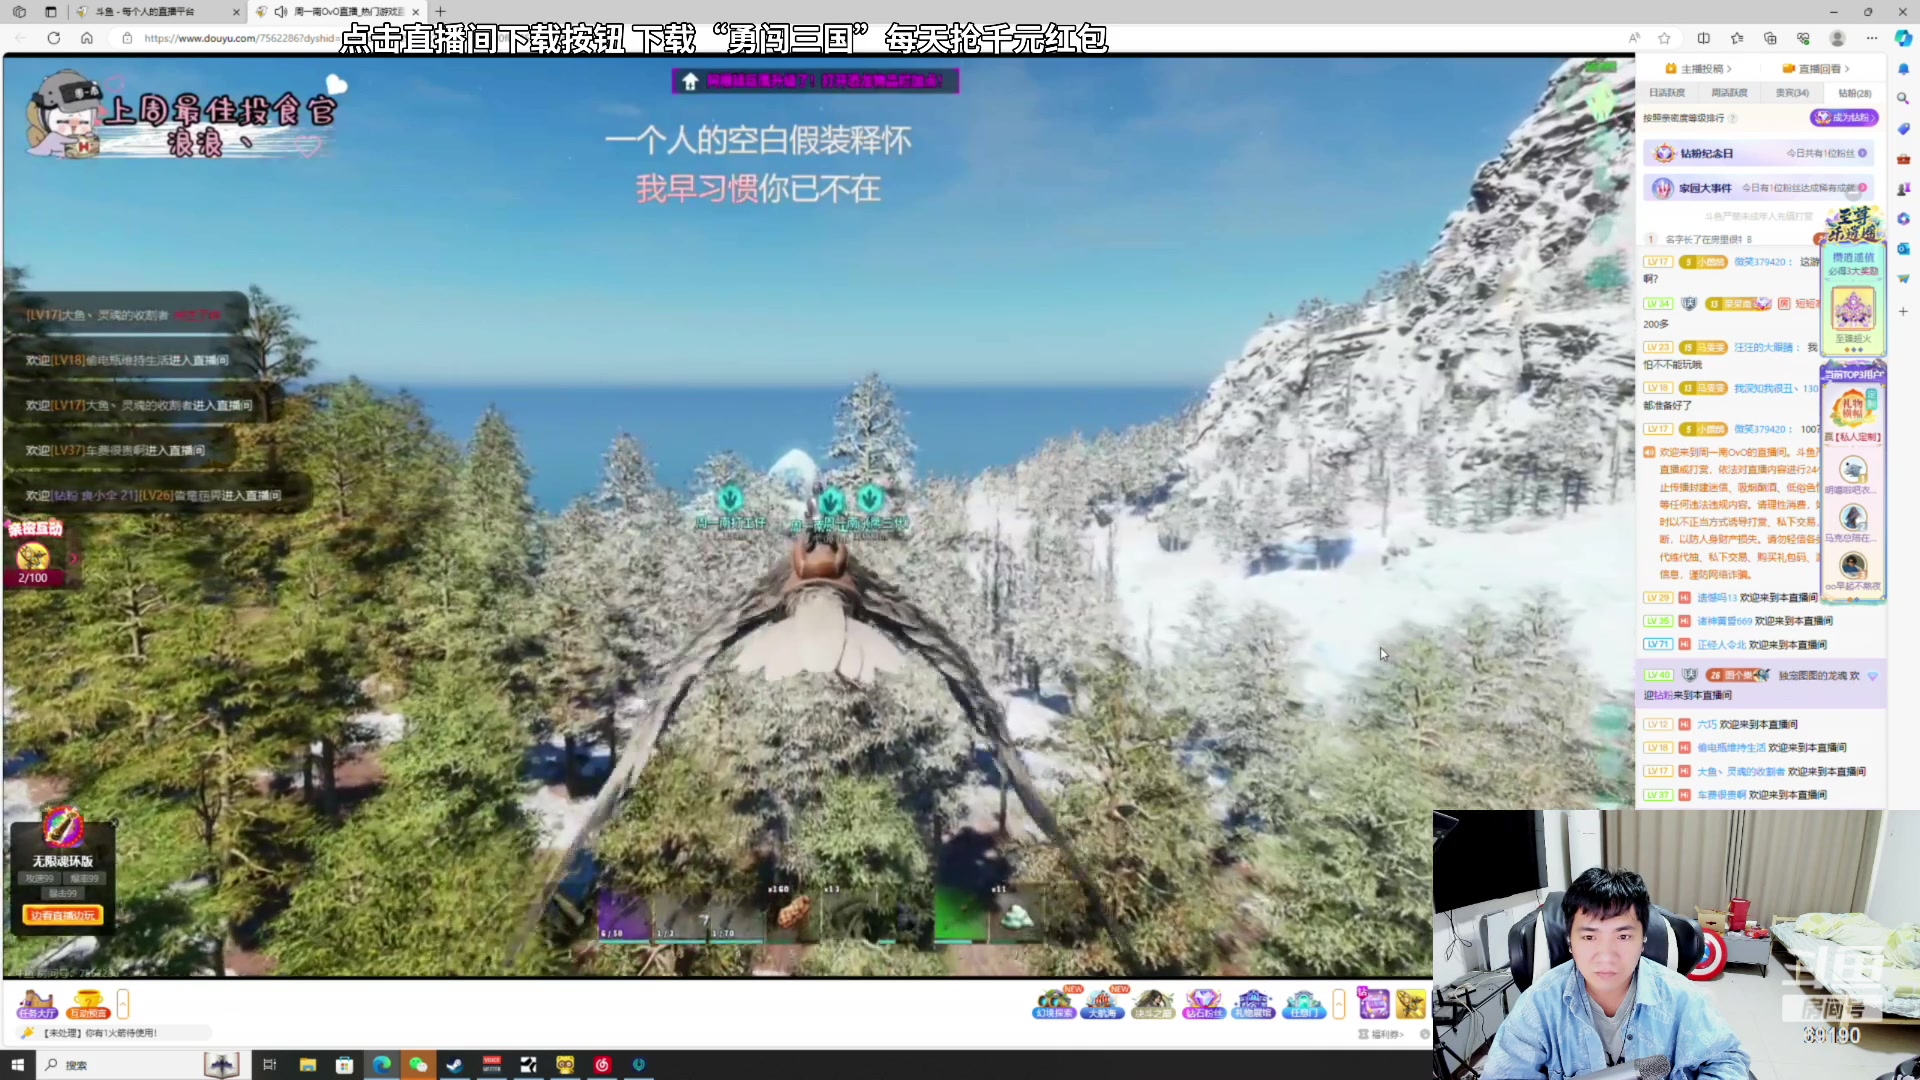Open 直播回看 replay chevron link
Screen dimensions: 1920x1080
1816,69
